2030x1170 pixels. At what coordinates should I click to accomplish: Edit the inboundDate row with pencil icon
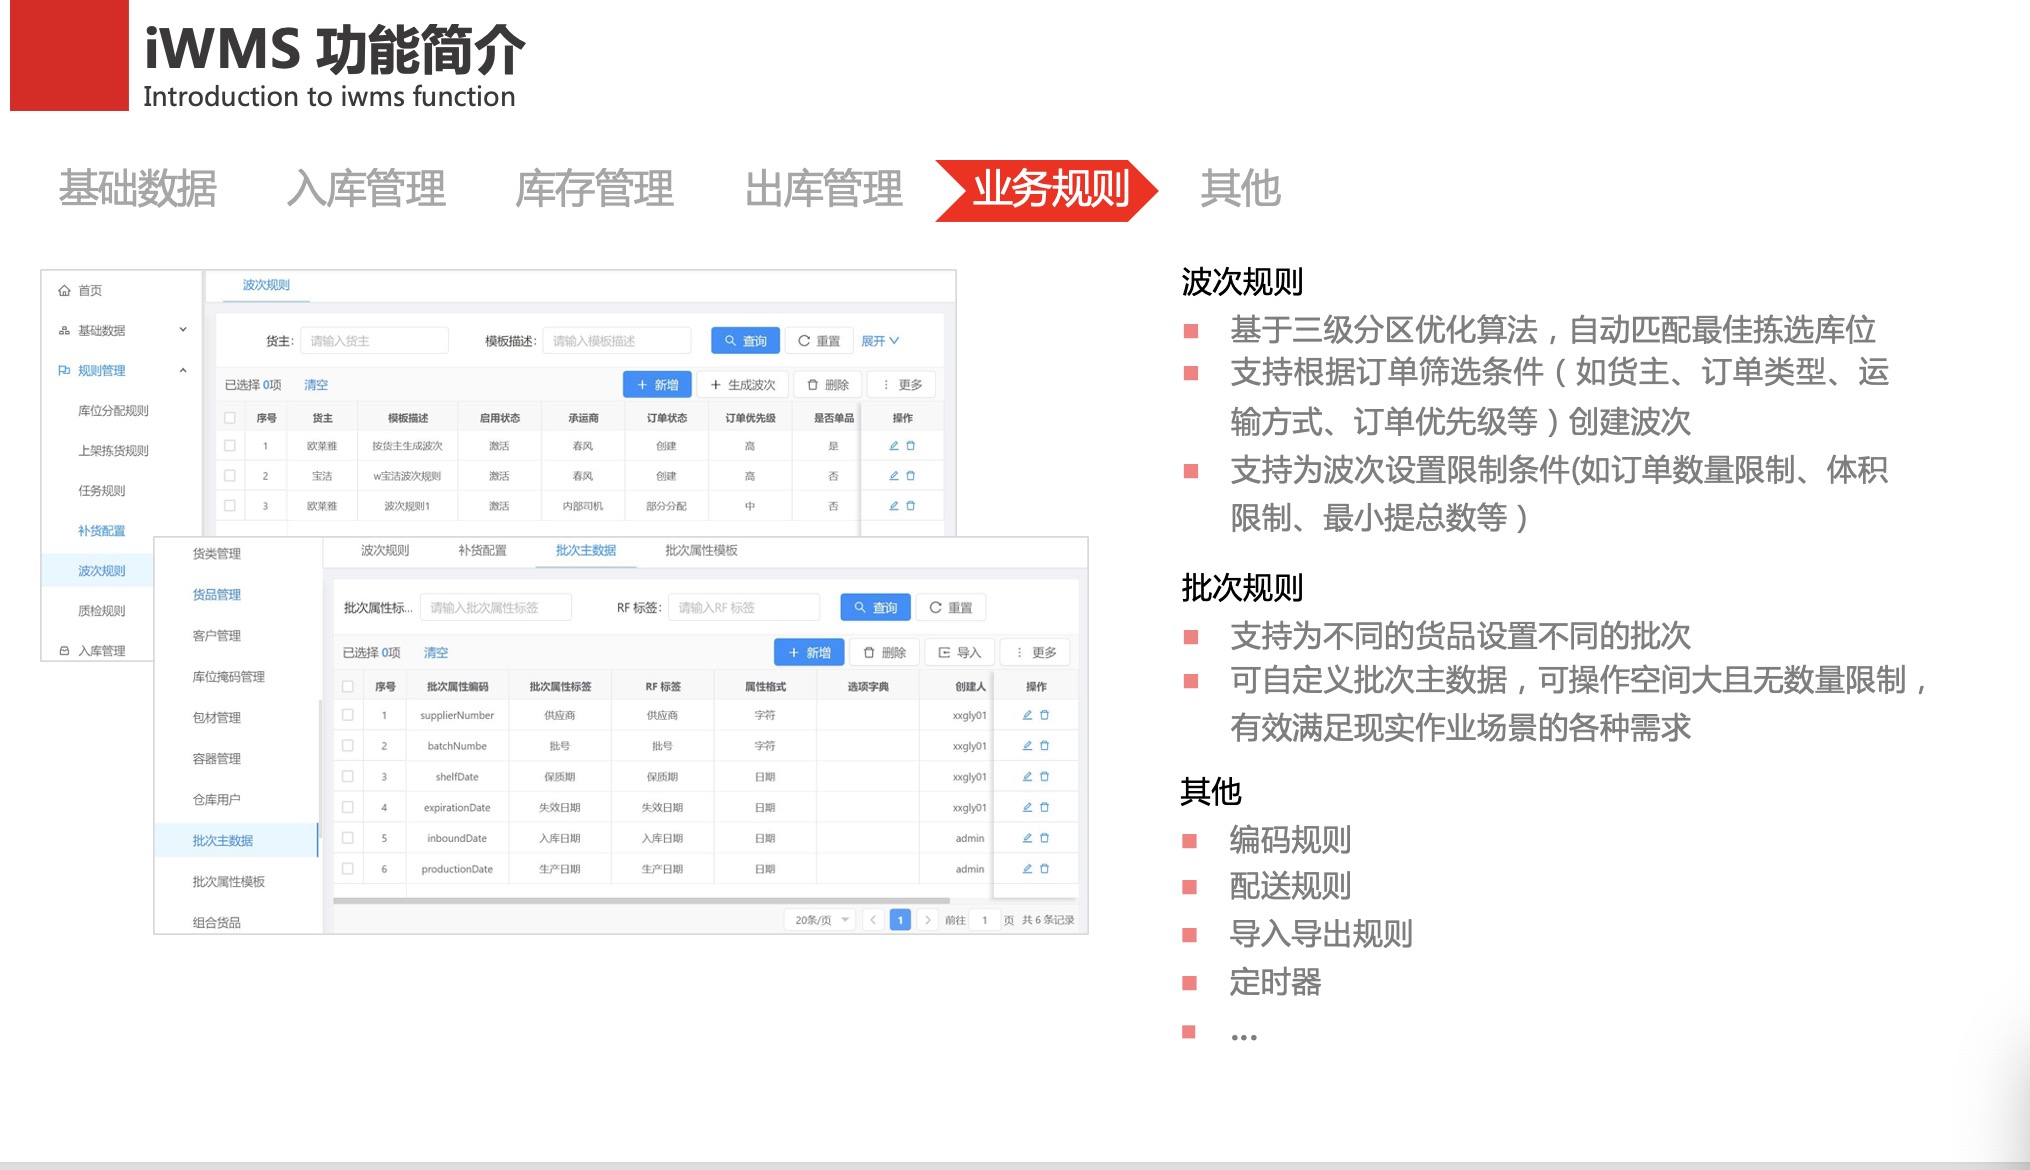1027,838
